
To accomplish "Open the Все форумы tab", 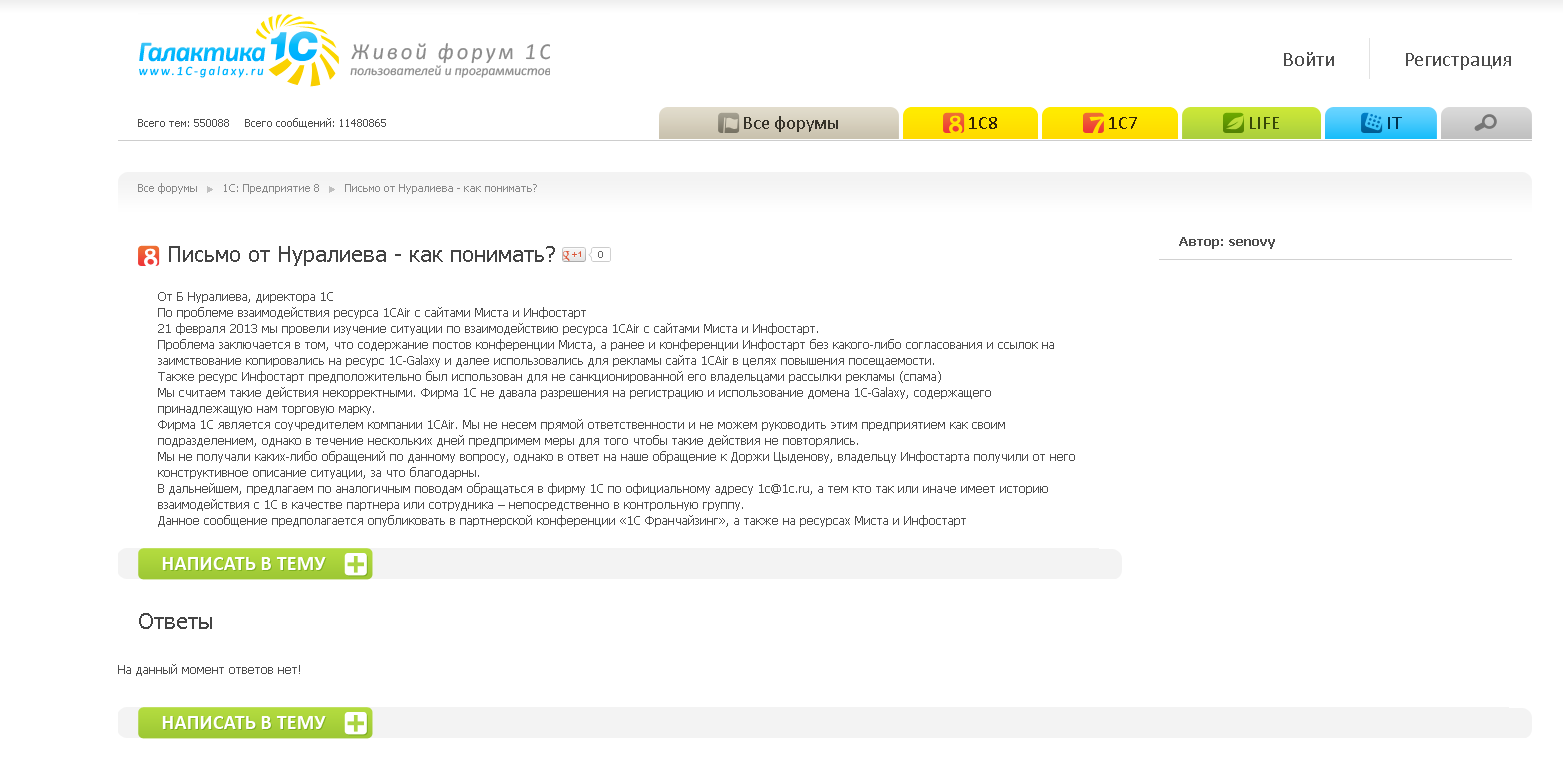I will [x=779, y=123].
